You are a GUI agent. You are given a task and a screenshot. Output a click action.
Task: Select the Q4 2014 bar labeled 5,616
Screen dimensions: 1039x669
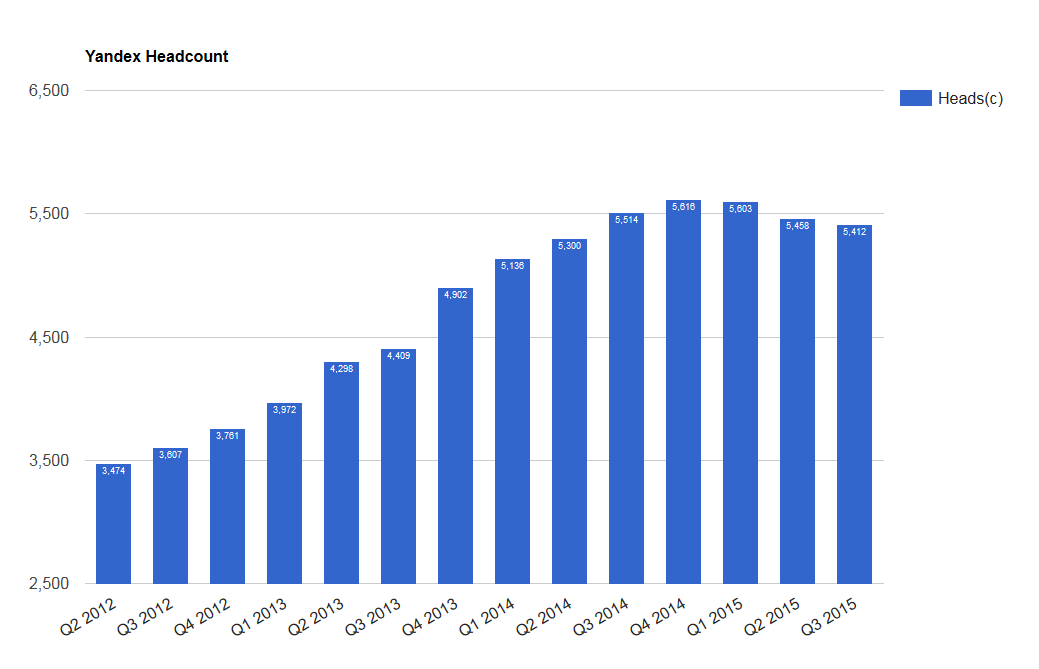[x=683, y=392]
